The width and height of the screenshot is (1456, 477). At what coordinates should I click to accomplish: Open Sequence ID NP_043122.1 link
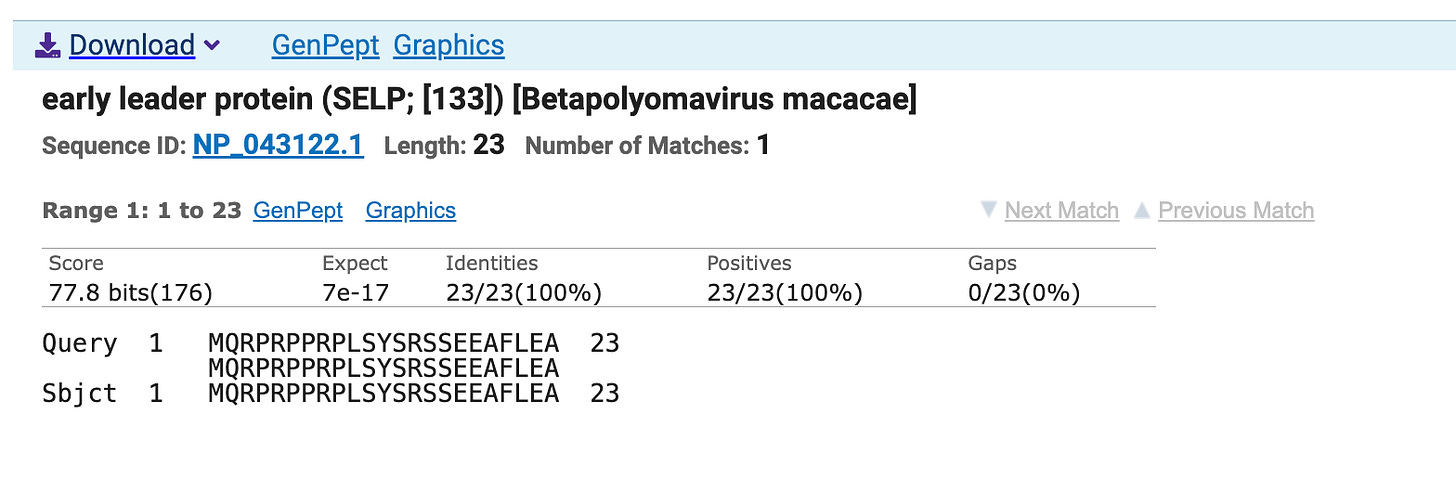tap(278, 146)
